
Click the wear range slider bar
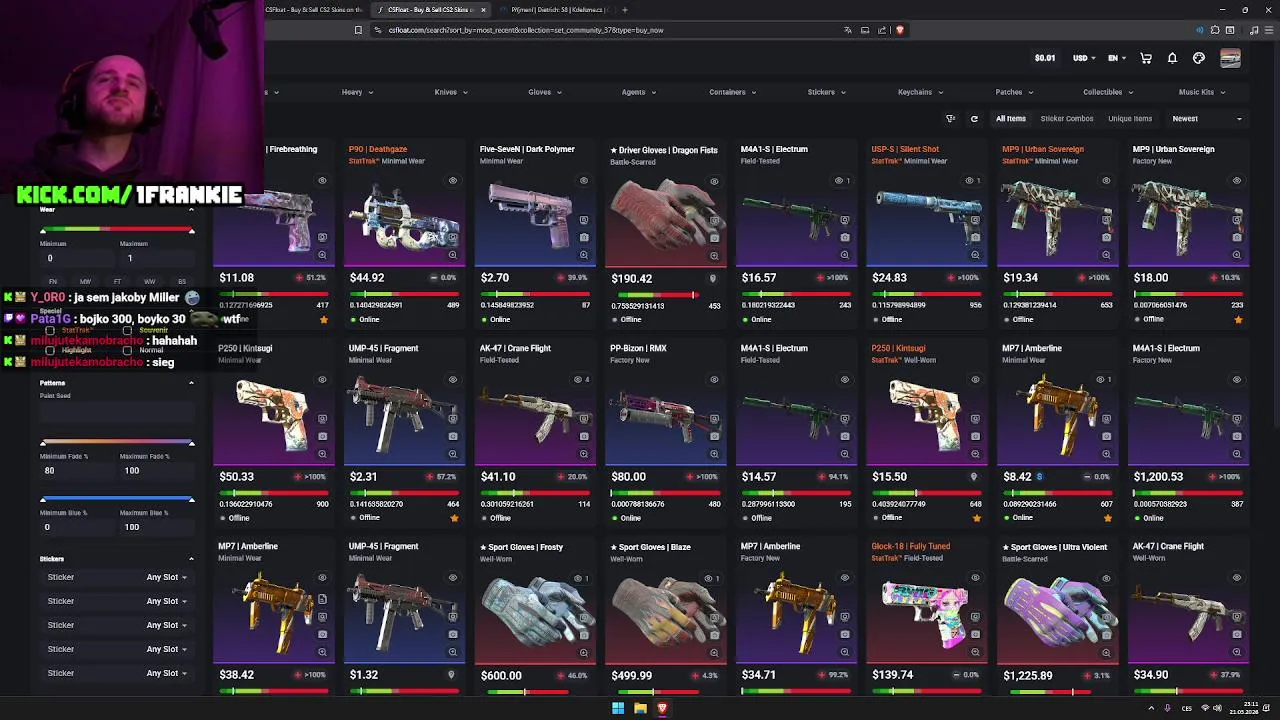pyautogui.click(x=117, y=230)
